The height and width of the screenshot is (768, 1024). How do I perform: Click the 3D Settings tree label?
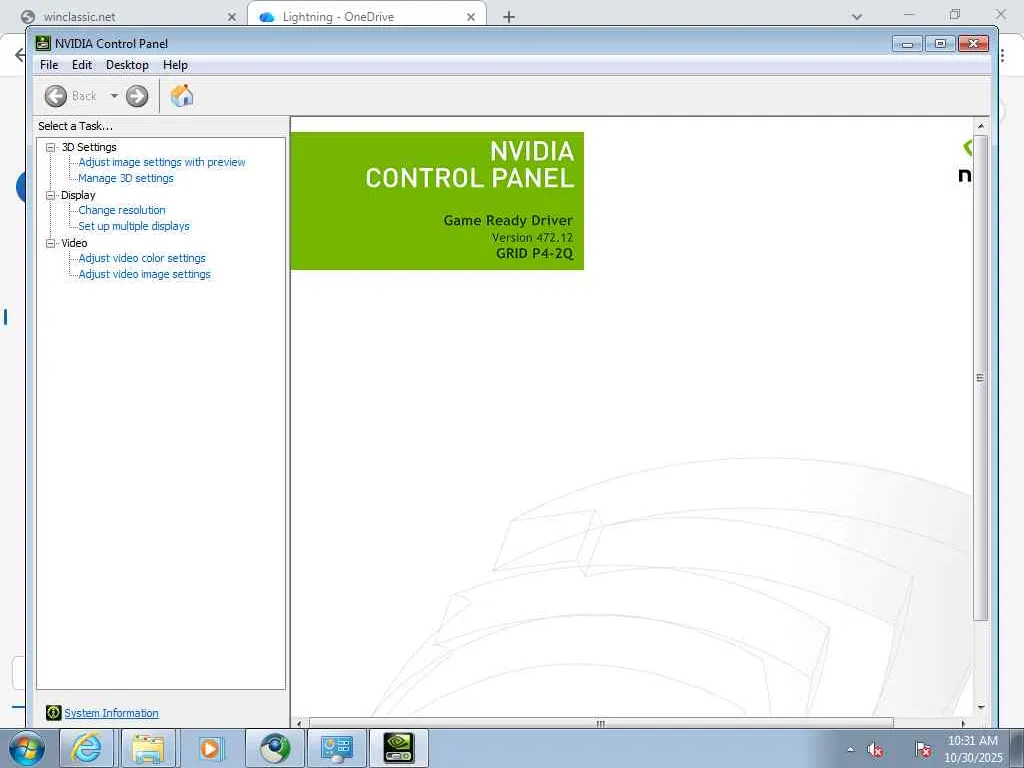pyautogui.click(x=89, y=147)
